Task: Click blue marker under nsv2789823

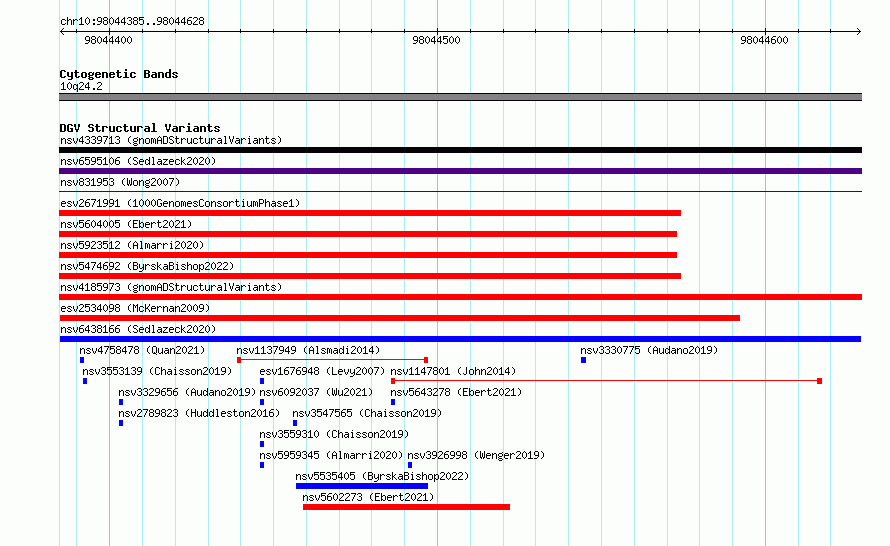Action: [x=121, y=423]
